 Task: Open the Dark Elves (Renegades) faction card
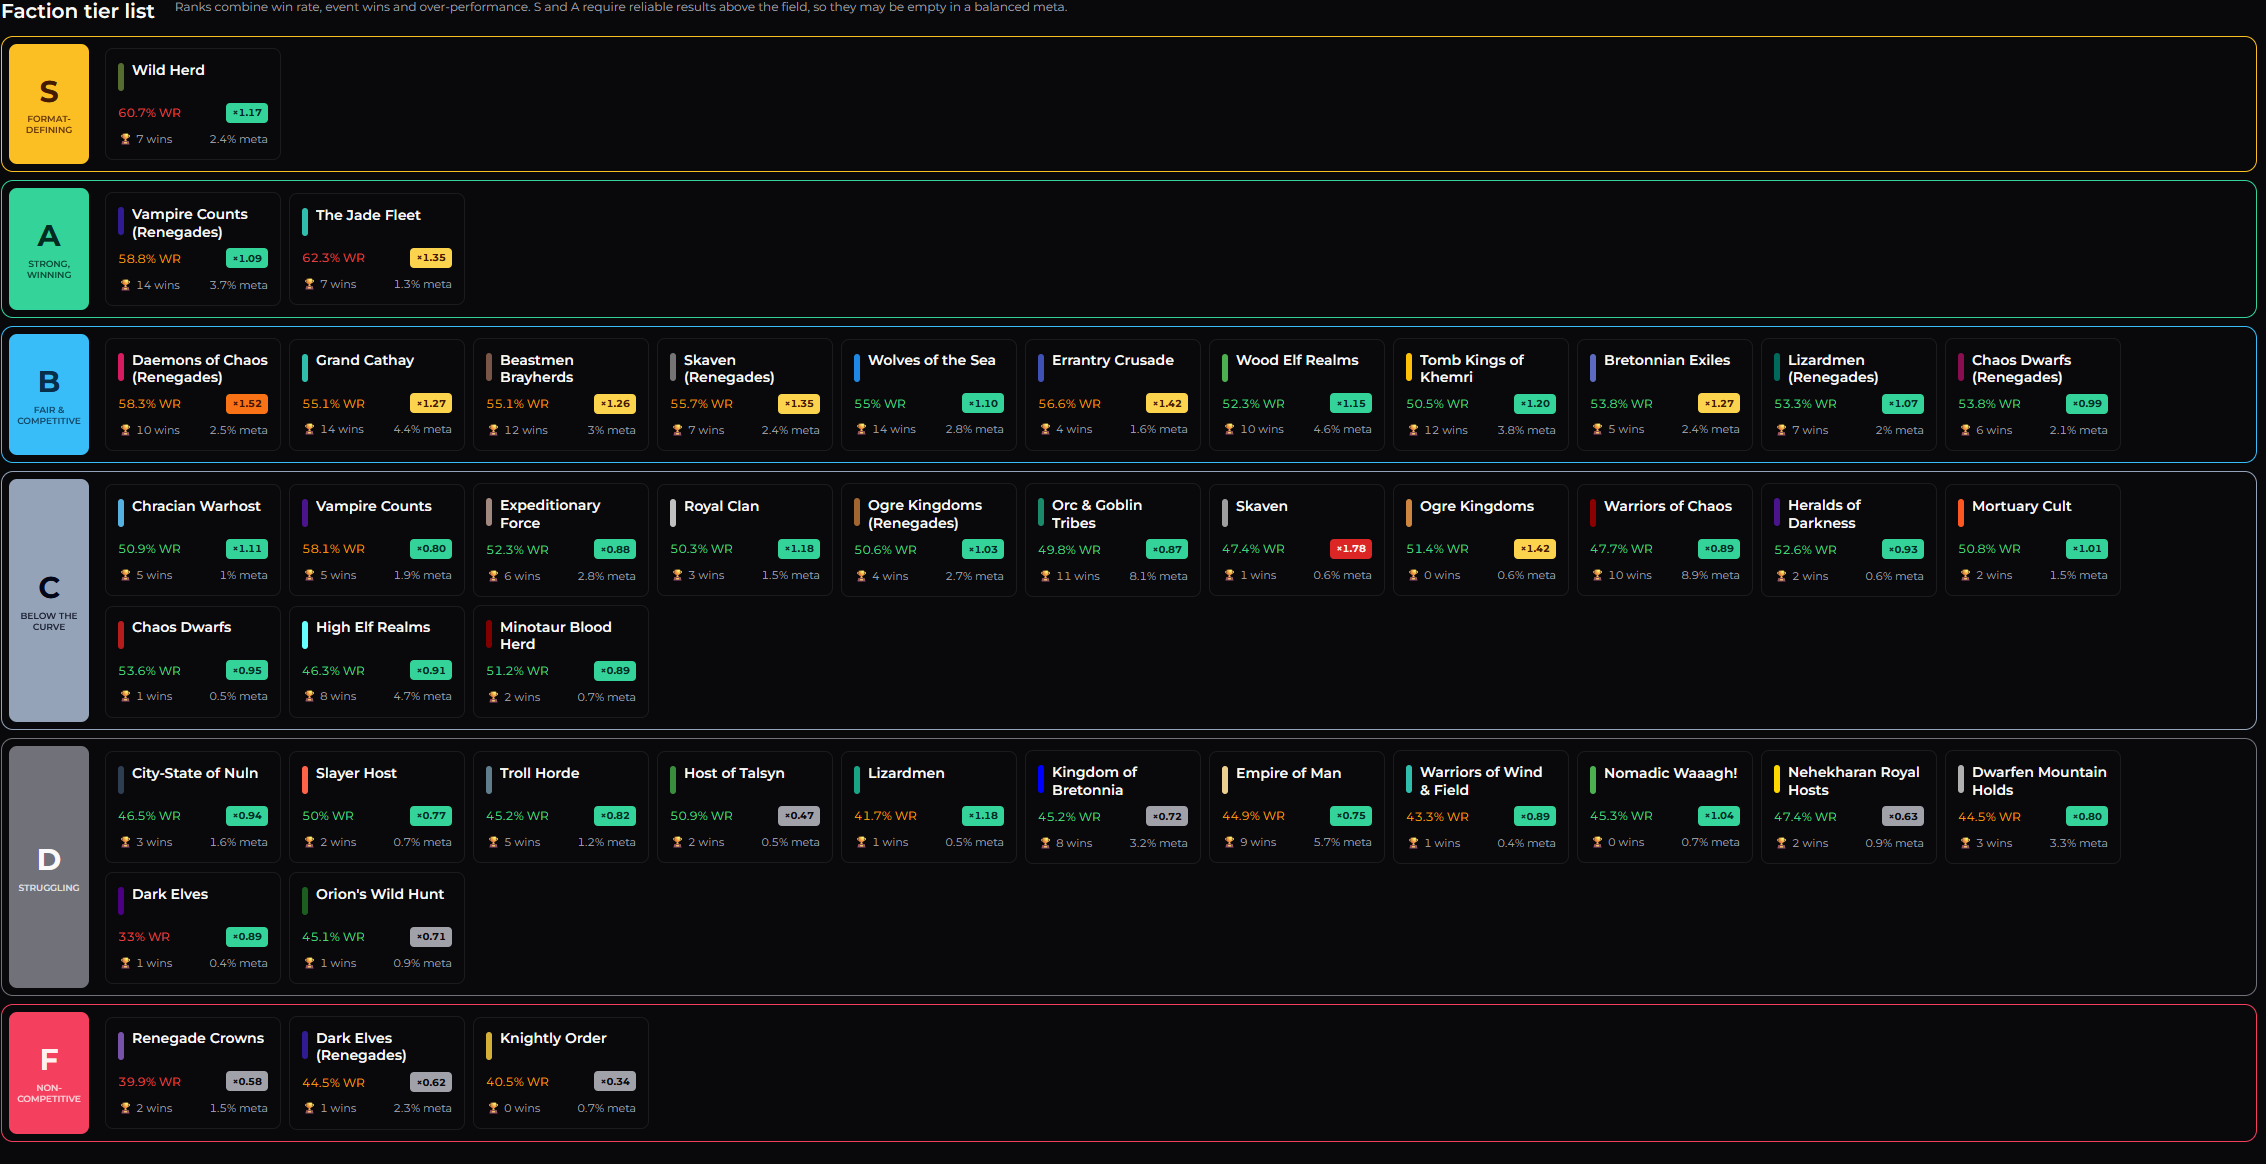pos(377,1073)
